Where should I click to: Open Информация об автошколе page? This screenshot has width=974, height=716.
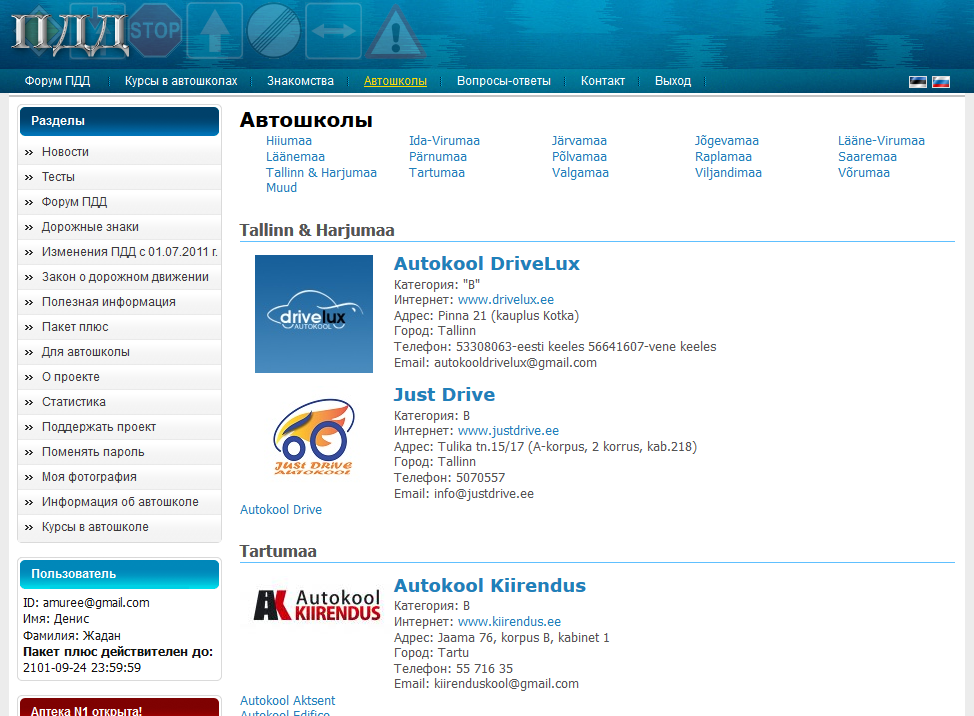[119, 502]
